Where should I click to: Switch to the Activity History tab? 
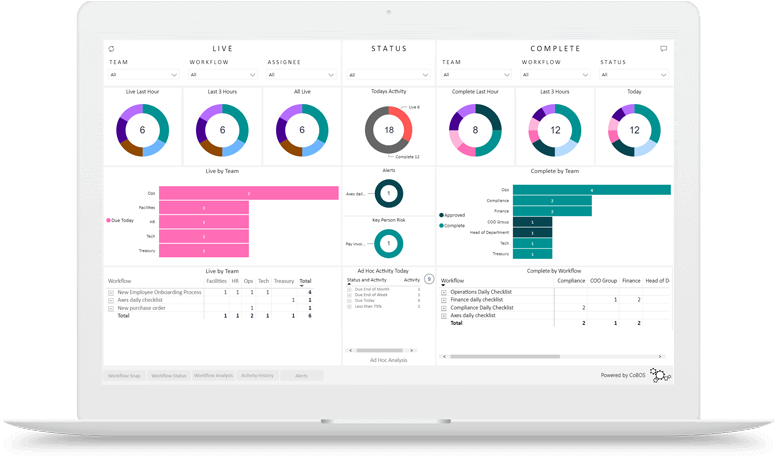point(258,376)
